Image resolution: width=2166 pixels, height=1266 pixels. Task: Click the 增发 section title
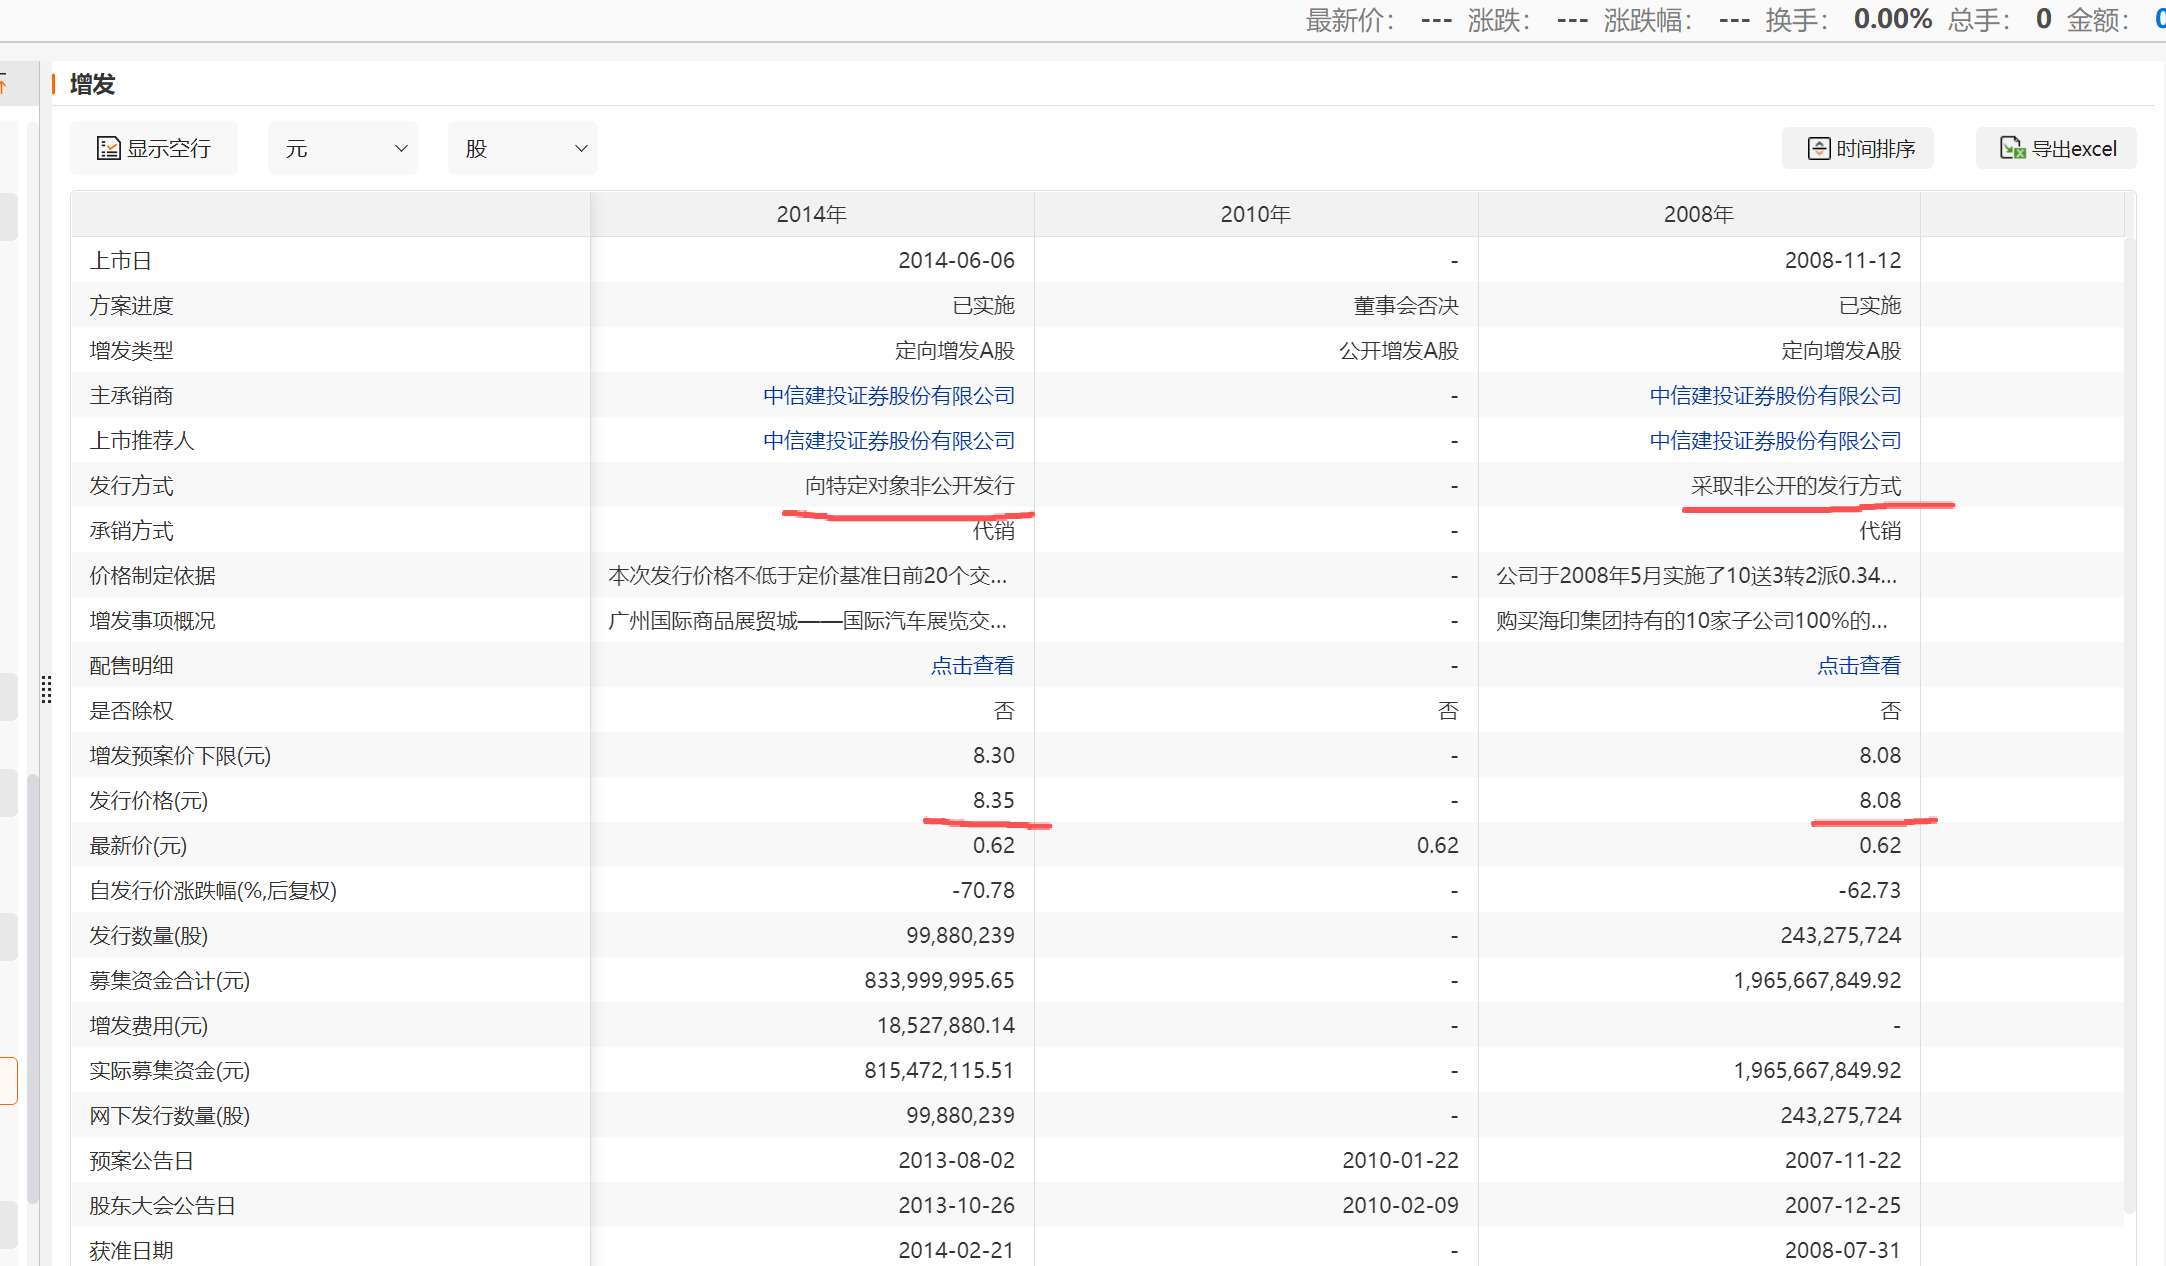(92, 85)
